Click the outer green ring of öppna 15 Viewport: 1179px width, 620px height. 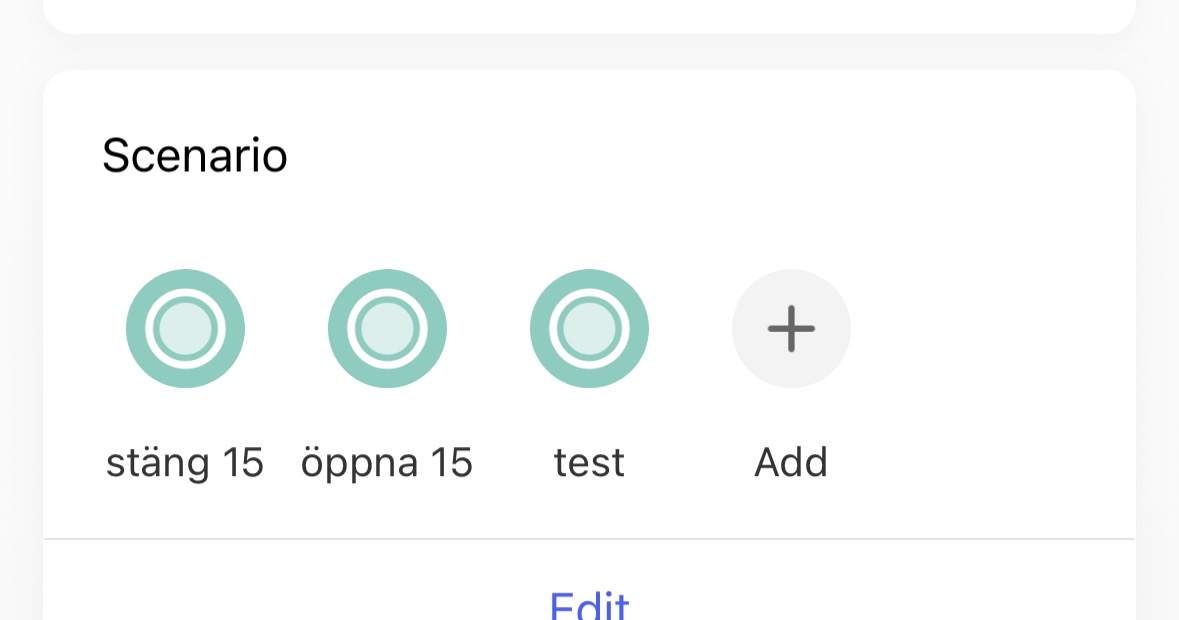[338, 328]
